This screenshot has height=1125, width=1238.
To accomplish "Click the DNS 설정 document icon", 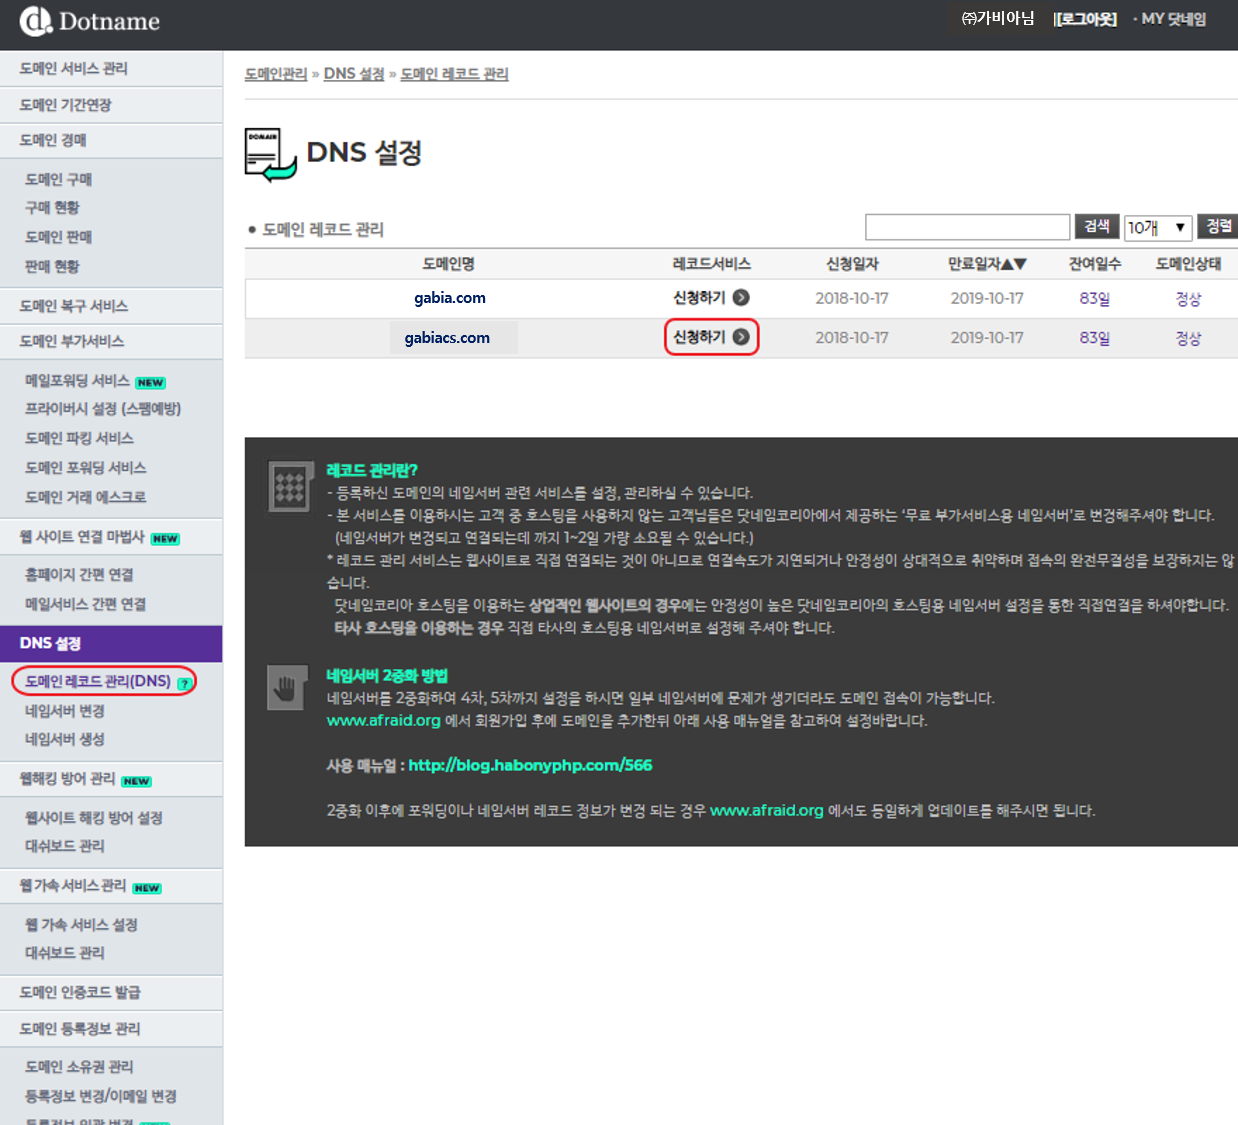I will click(x=271, y=155).
